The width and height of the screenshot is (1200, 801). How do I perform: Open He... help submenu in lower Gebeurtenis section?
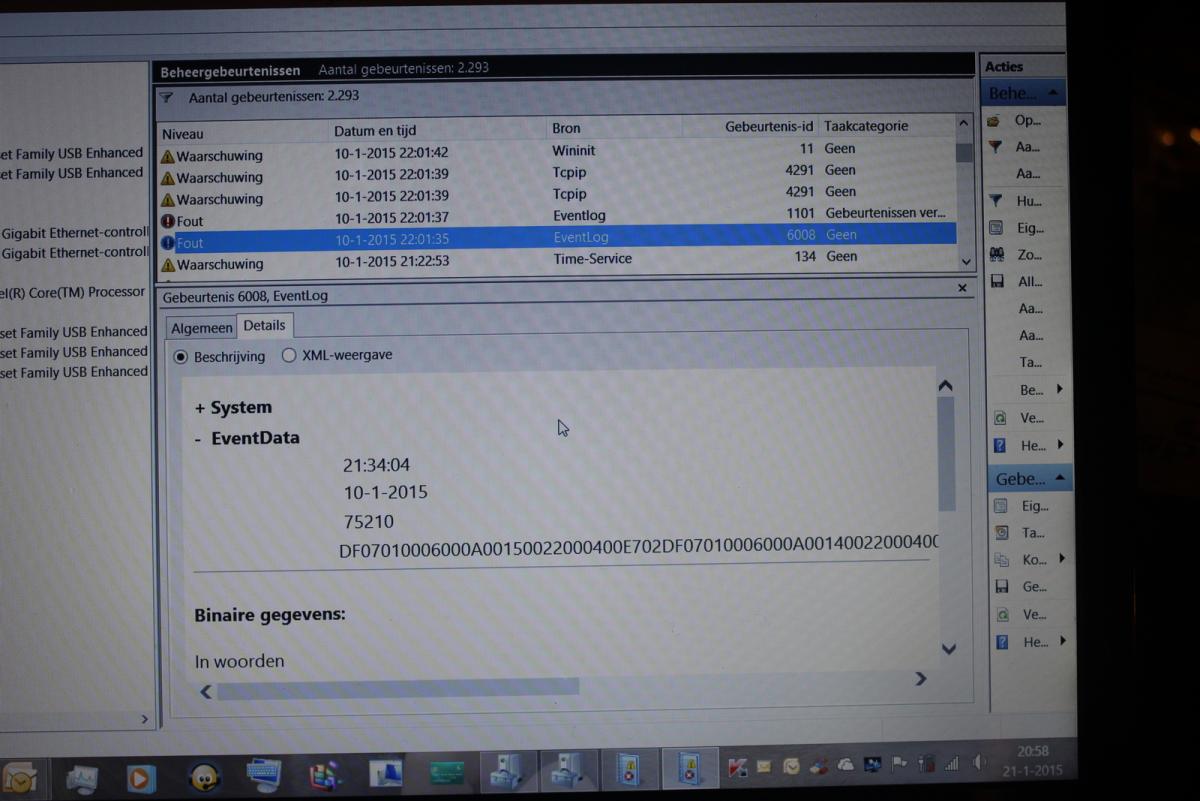pos(1062,641)
